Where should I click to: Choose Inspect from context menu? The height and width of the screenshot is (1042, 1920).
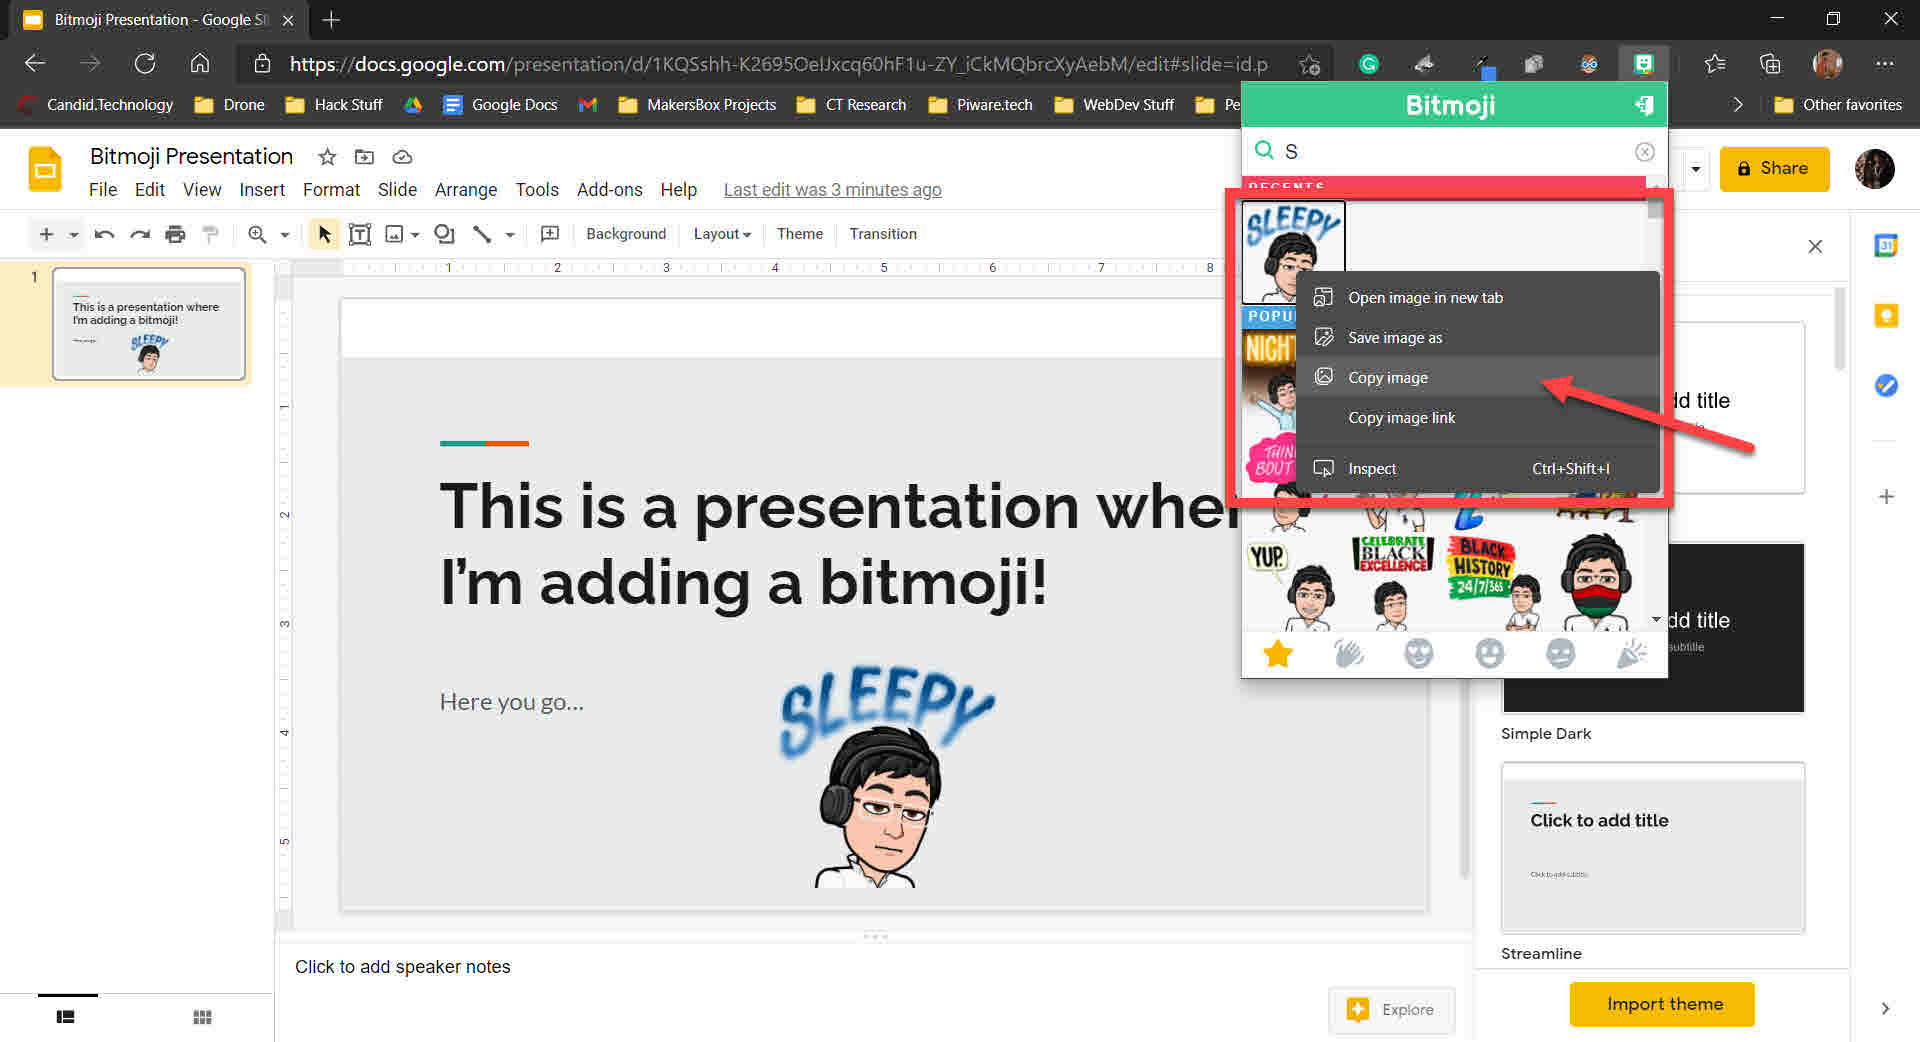tap(1478, 469)
